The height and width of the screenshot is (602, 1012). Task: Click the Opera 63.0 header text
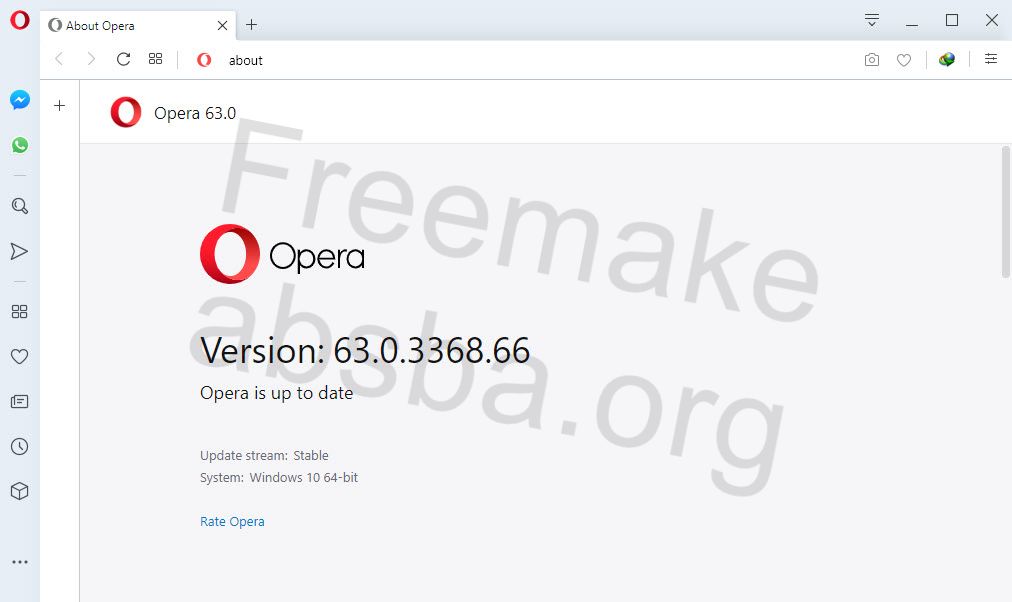click(195, 113)
